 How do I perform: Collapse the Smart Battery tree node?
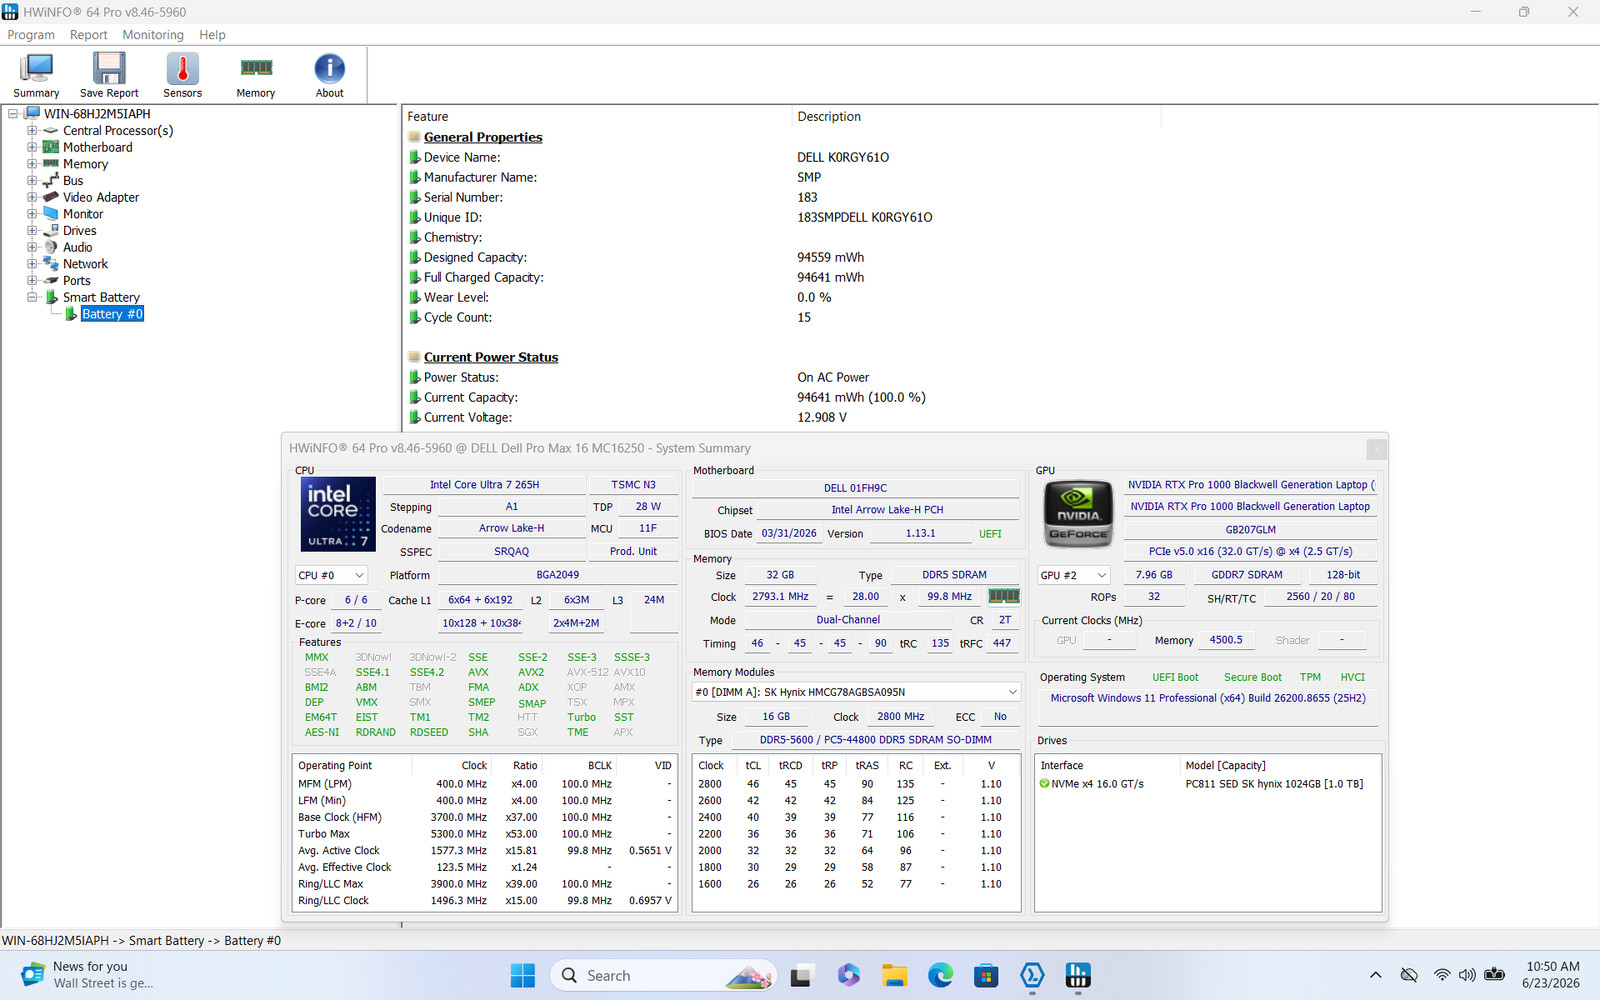[x=32, y=297]
